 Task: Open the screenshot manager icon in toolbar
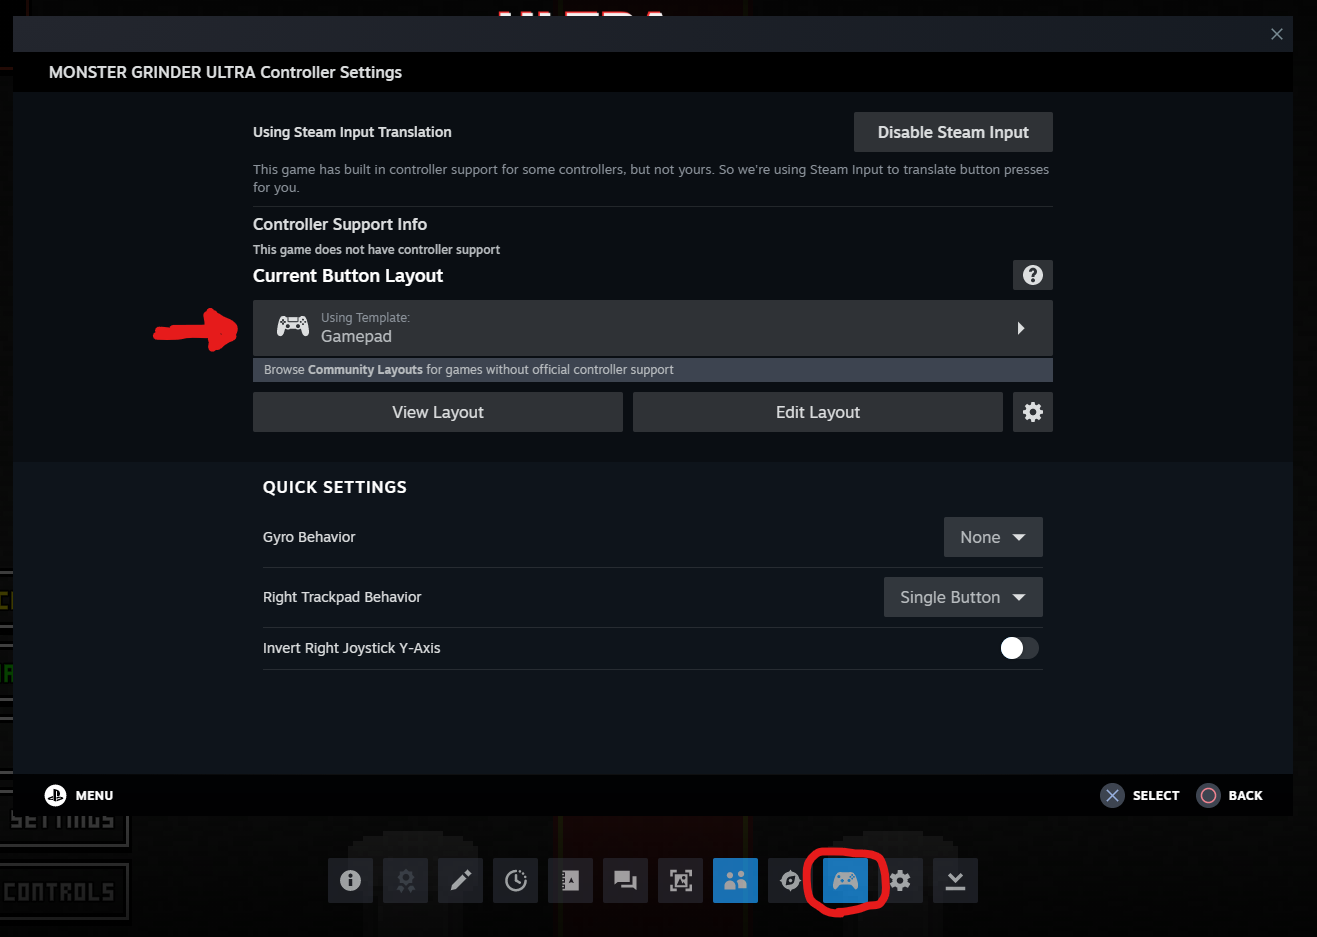680,881
